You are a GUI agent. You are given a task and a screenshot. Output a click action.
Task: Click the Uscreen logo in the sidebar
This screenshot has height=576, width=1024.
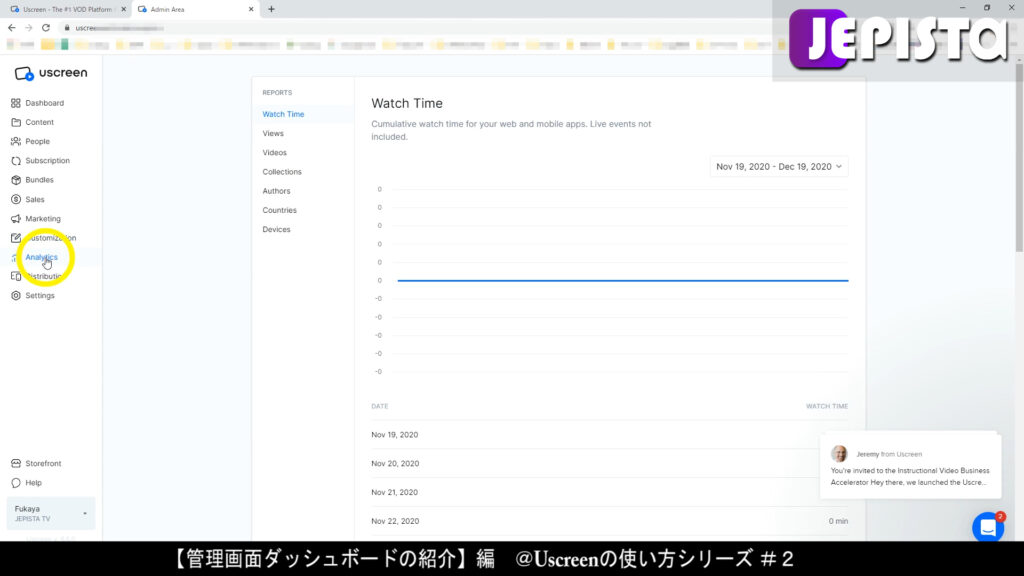tap(51, 73)
